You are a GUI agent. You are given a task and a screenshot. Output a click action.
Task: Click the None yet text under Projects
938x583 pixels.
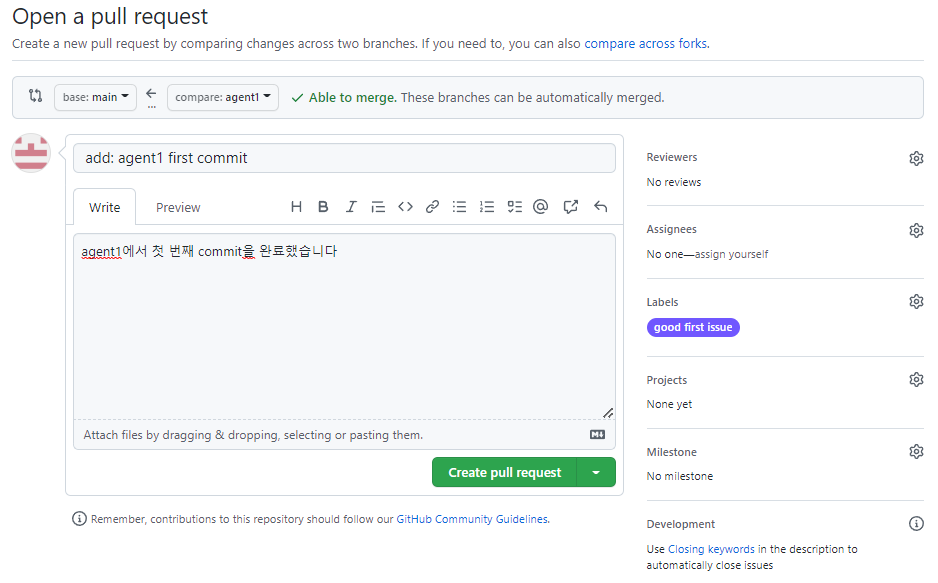669,404
